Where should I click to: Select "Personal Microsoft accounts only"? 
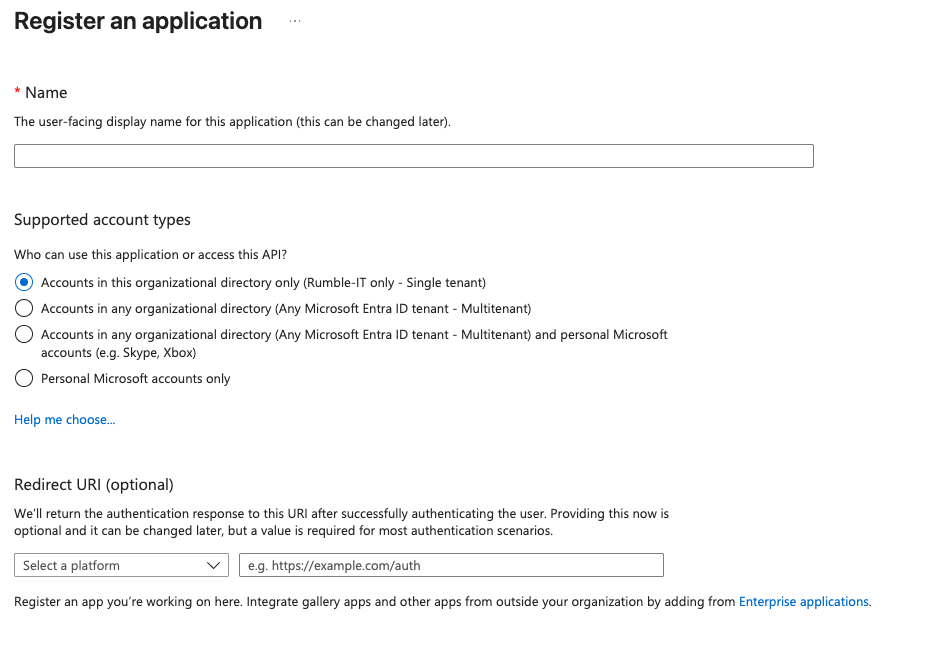pyautogui.click(x=23, y=378)
